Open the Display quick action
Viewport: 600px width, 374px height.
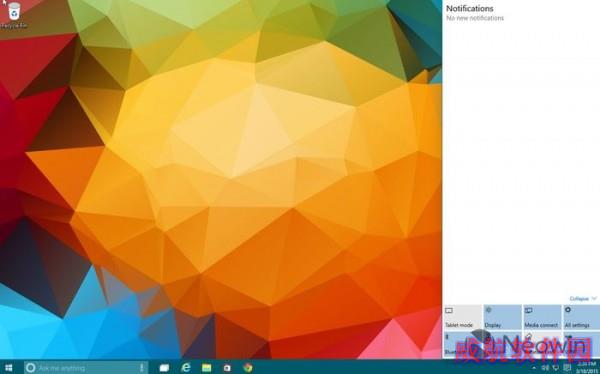502,317
